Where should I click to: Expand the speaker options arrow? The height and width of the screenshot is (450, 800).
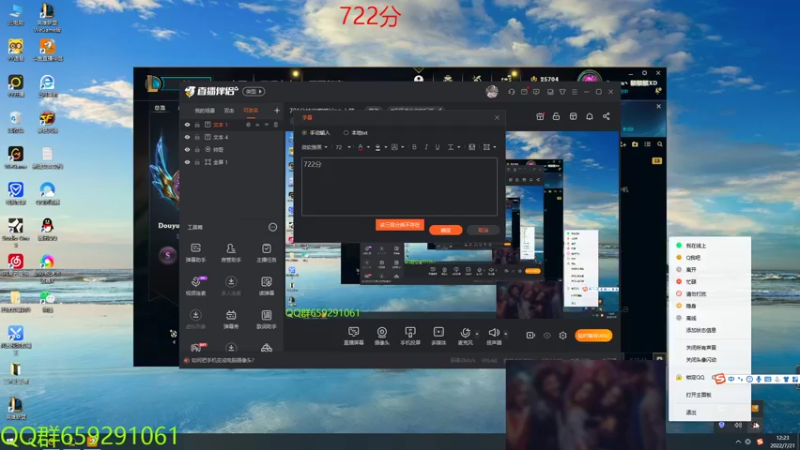coord(506,334)
